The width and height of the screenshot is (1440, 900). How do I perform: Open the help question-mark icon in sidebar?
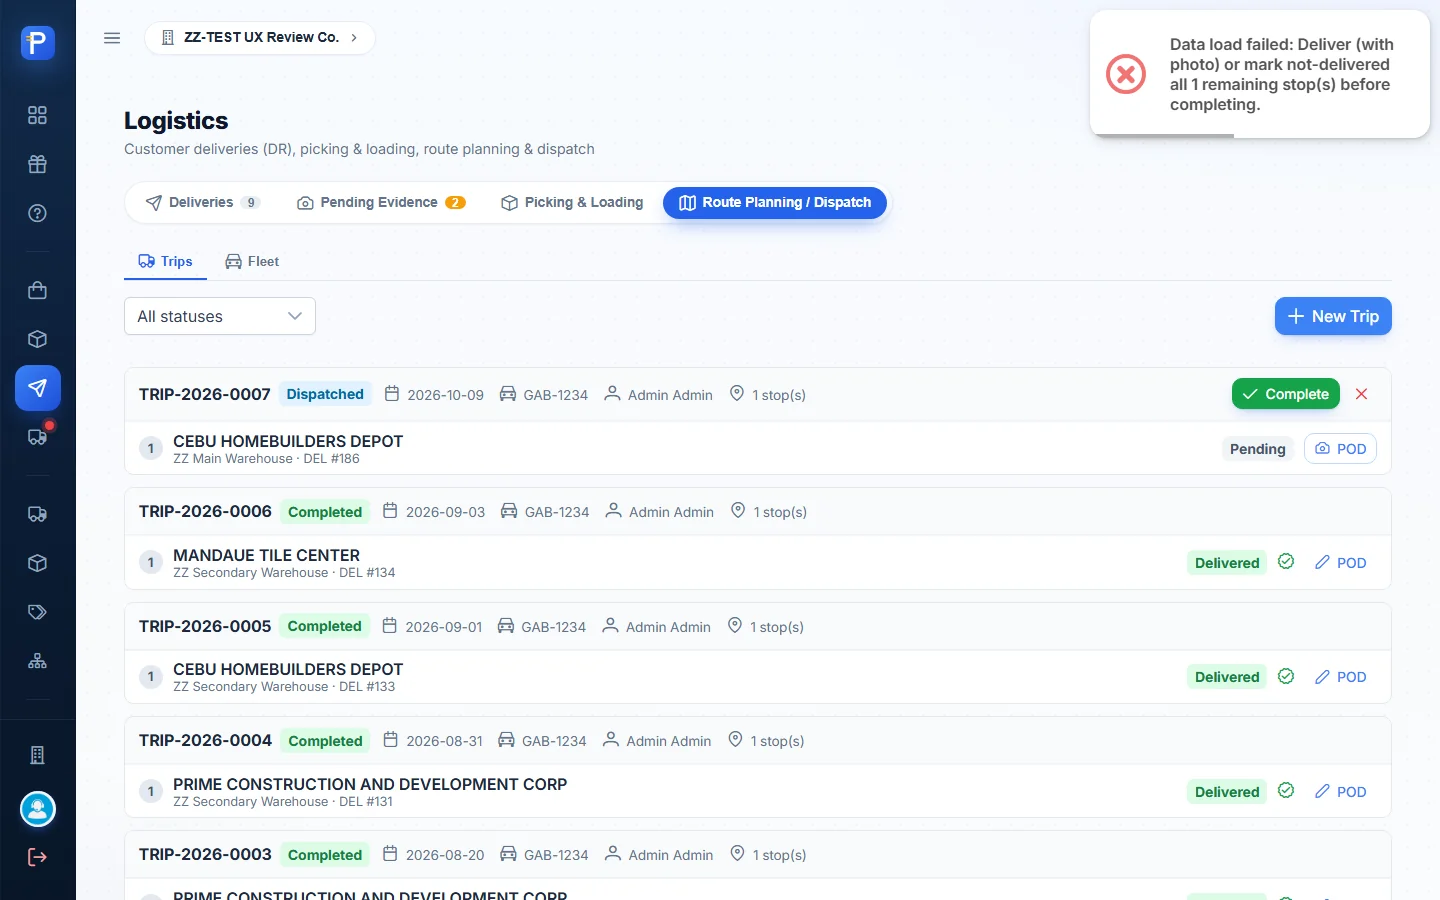click(x=38, y=213)
